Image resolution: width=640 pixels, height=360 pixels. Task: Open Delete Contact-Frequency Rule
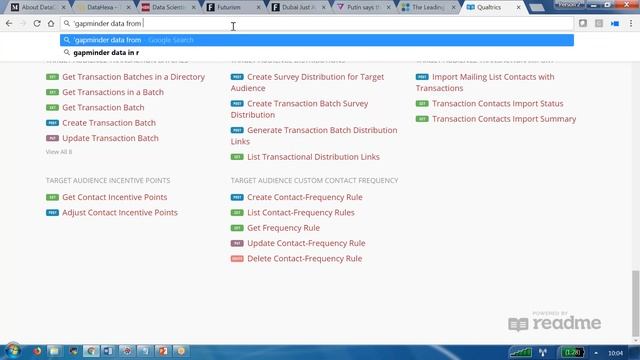coord(304,258)
